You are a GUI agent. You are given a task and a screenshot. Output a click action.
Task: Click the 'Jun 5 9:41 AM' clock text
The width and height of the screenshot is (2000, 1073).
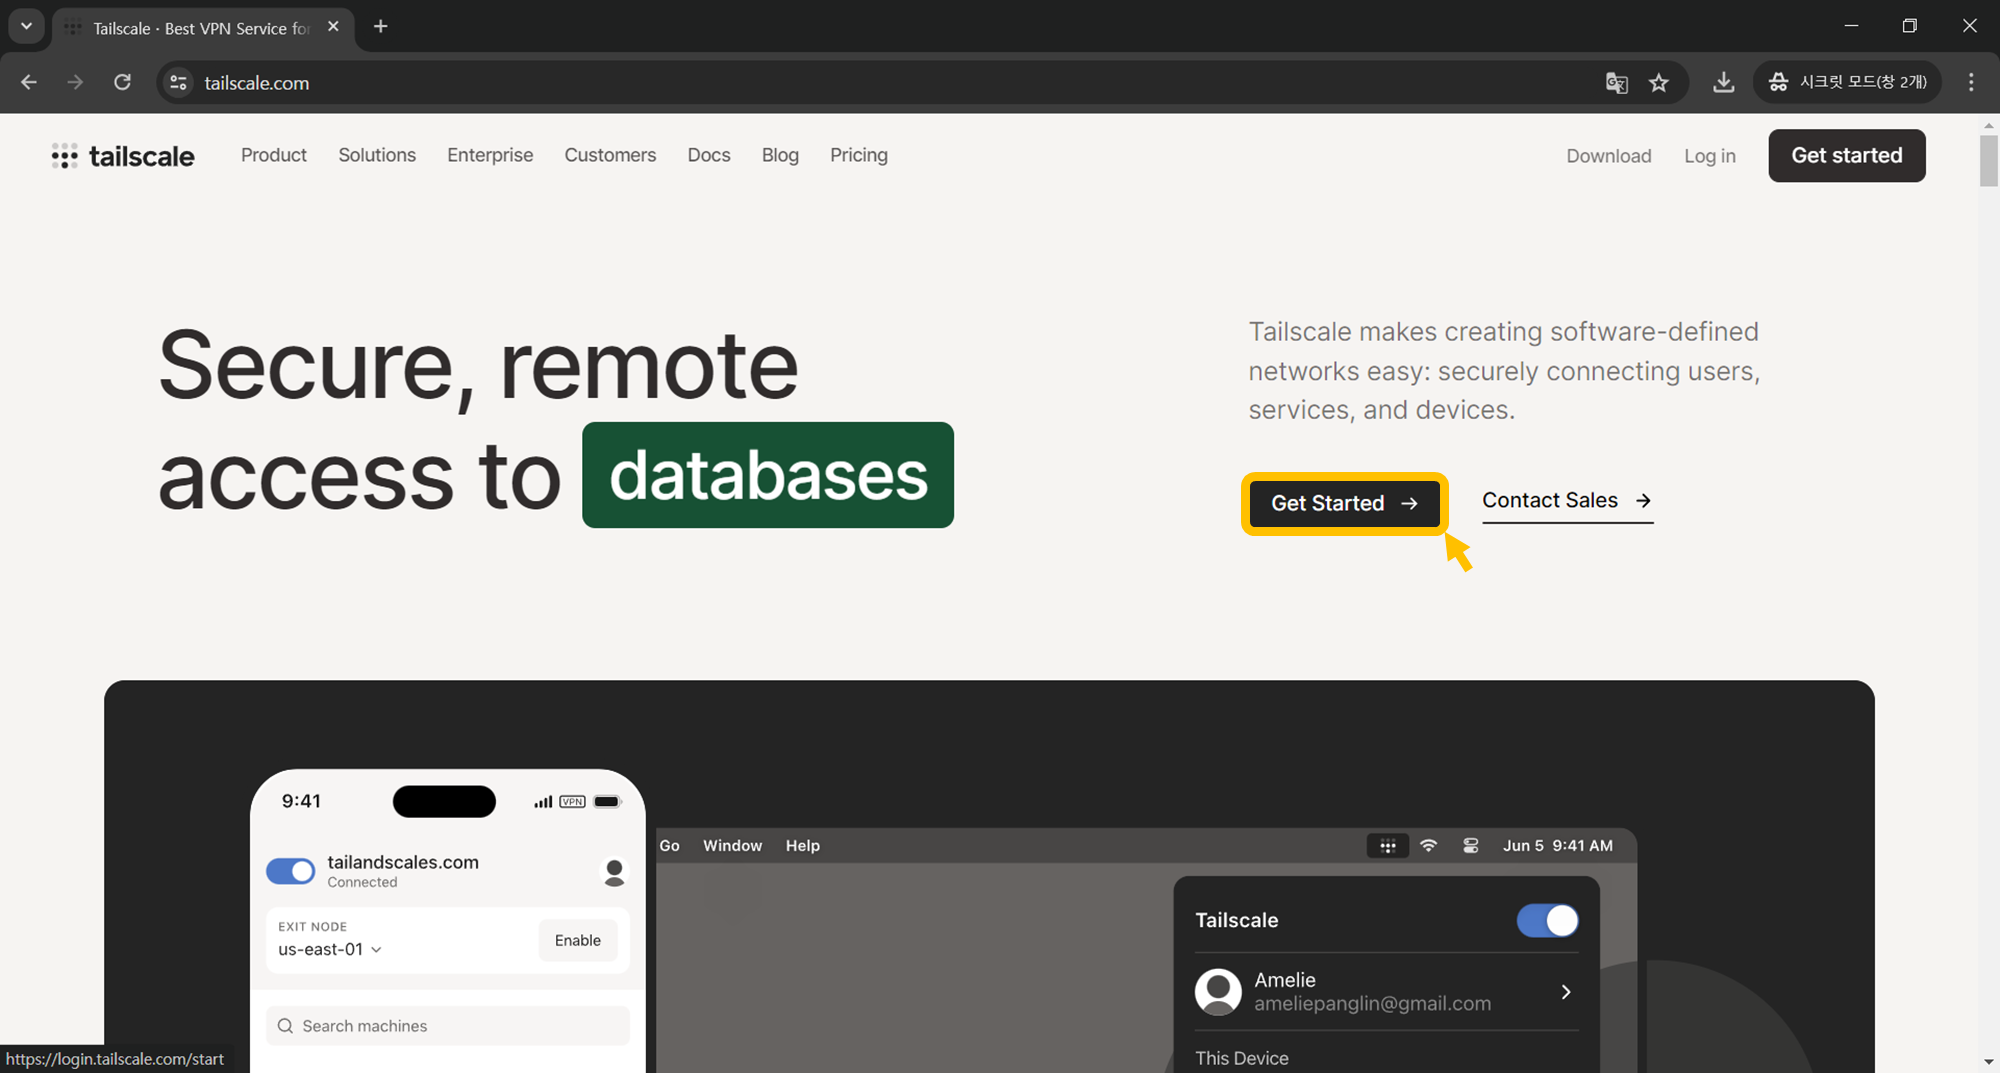[1557, 846]
